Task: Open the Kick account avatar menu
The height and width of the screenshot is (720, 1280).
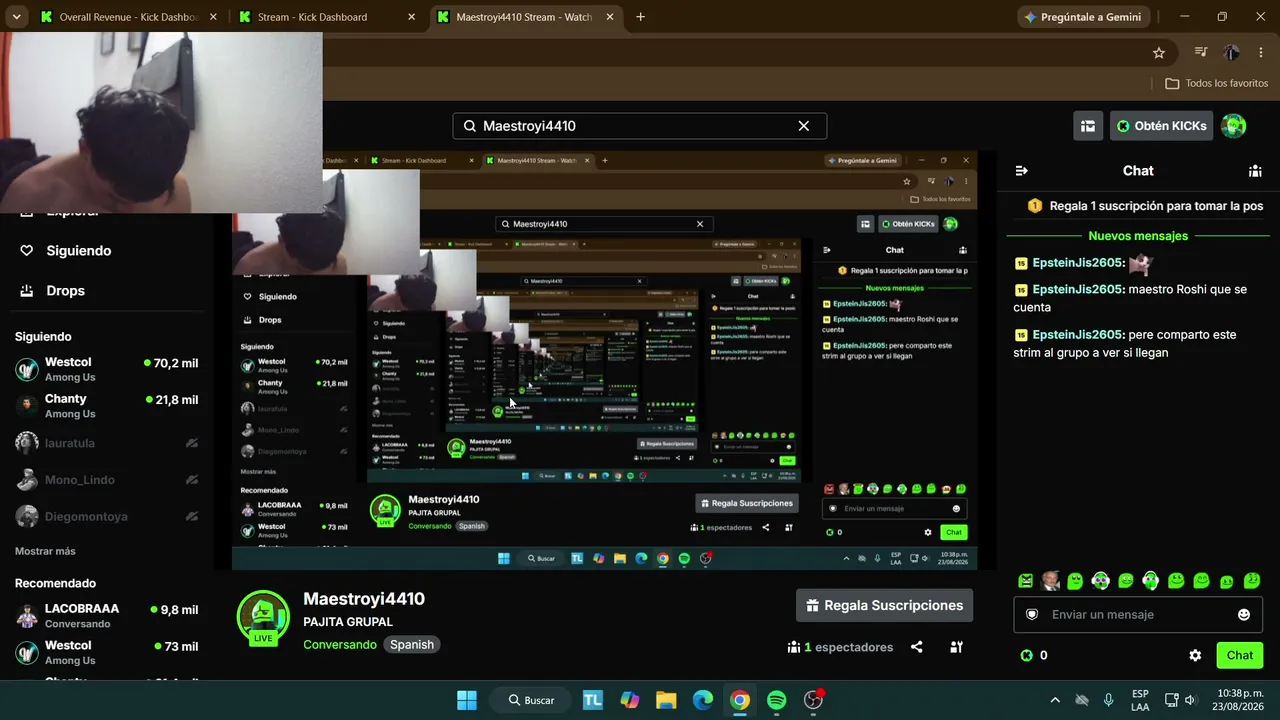Action: coord(1234,126)
